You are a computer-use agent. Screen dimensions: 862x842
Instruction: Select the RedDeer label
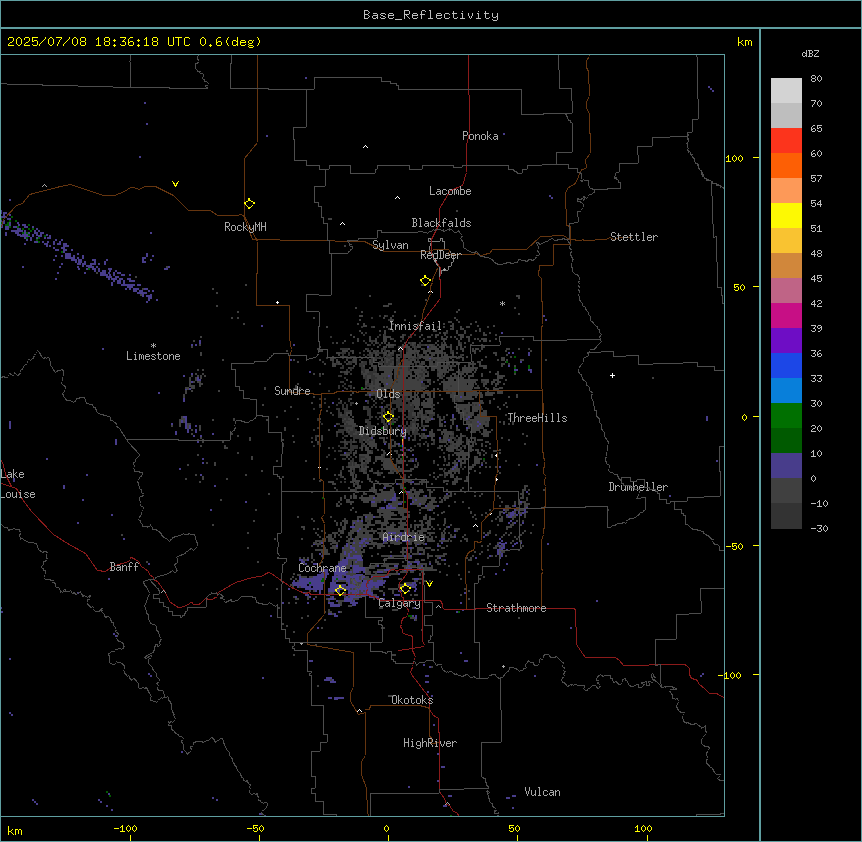point(440,255)
